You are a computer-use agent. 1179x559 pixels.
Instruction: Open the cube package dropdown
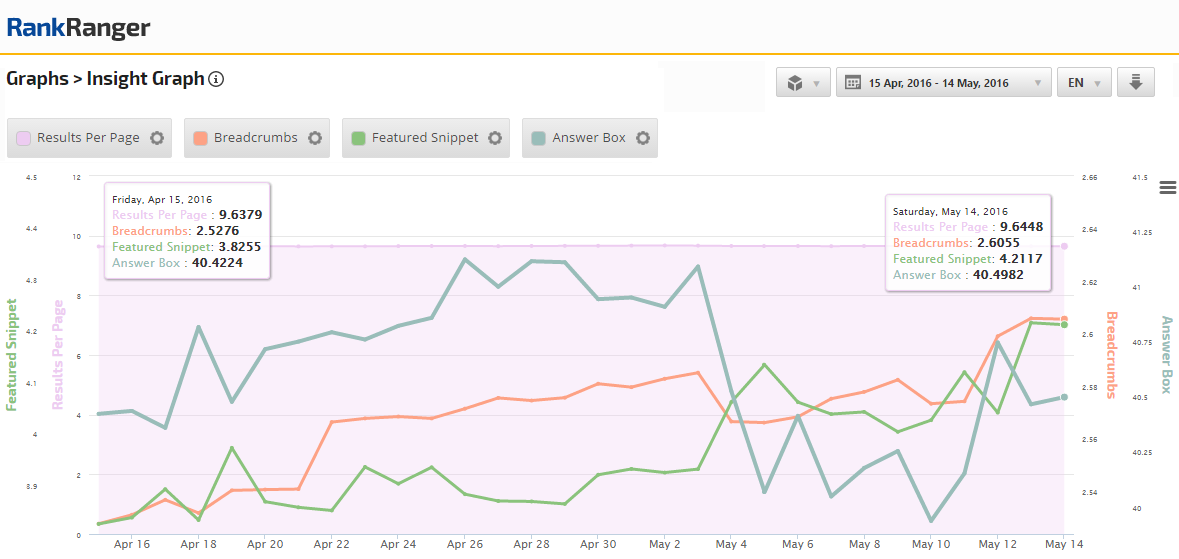point(803,83)
